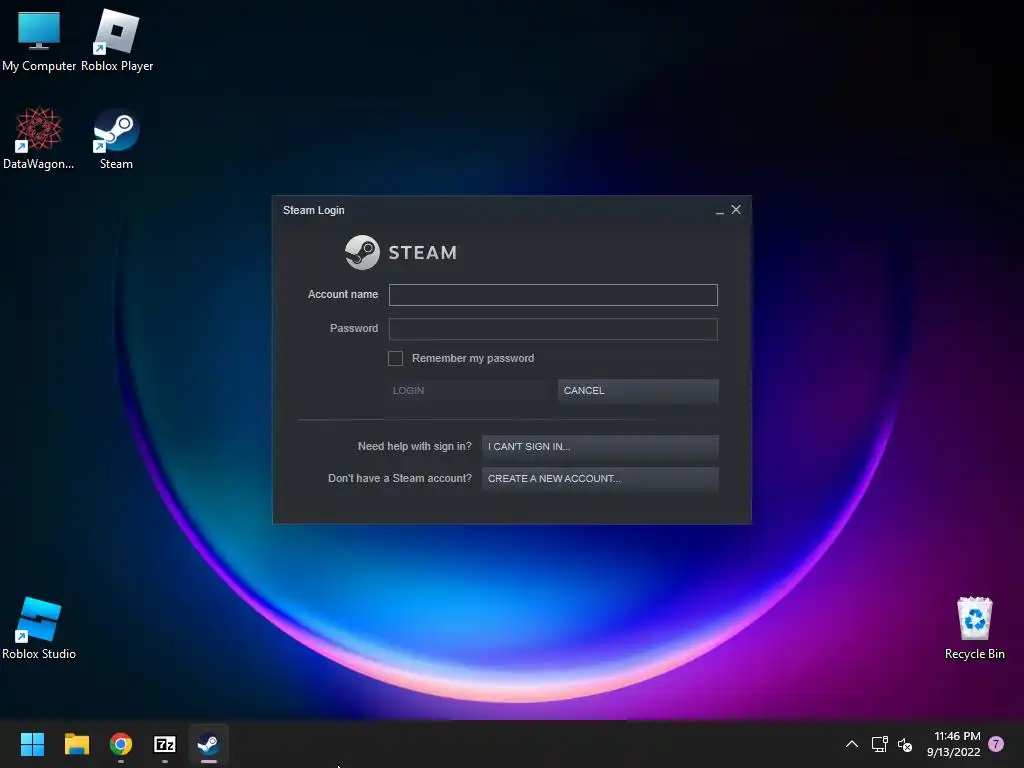Click the Password label

[354, 328]
